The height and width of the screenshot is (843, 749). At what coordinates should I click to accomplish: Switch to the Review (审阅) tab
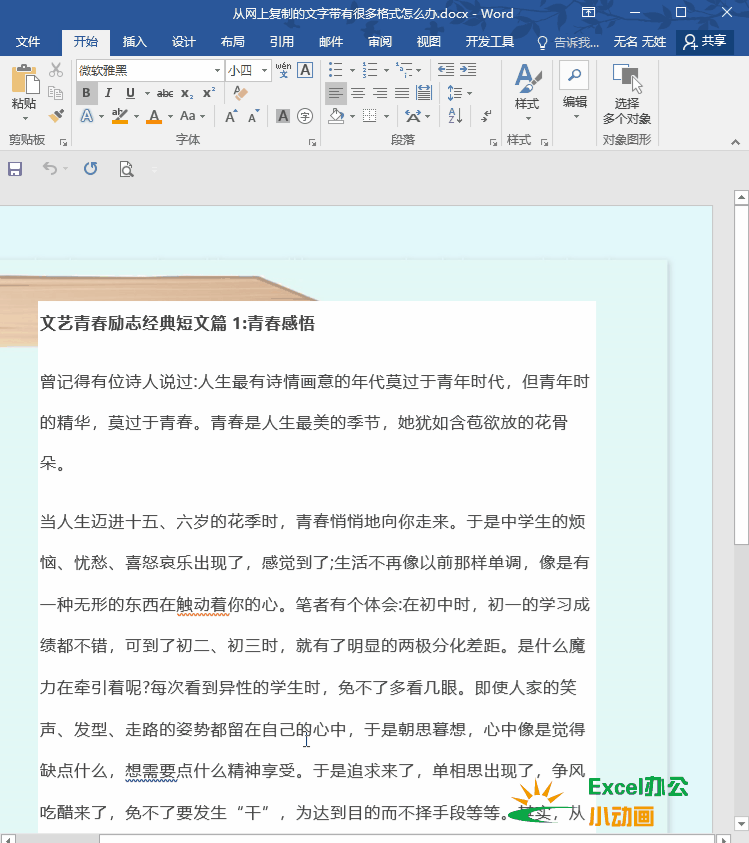click(380, 42)
